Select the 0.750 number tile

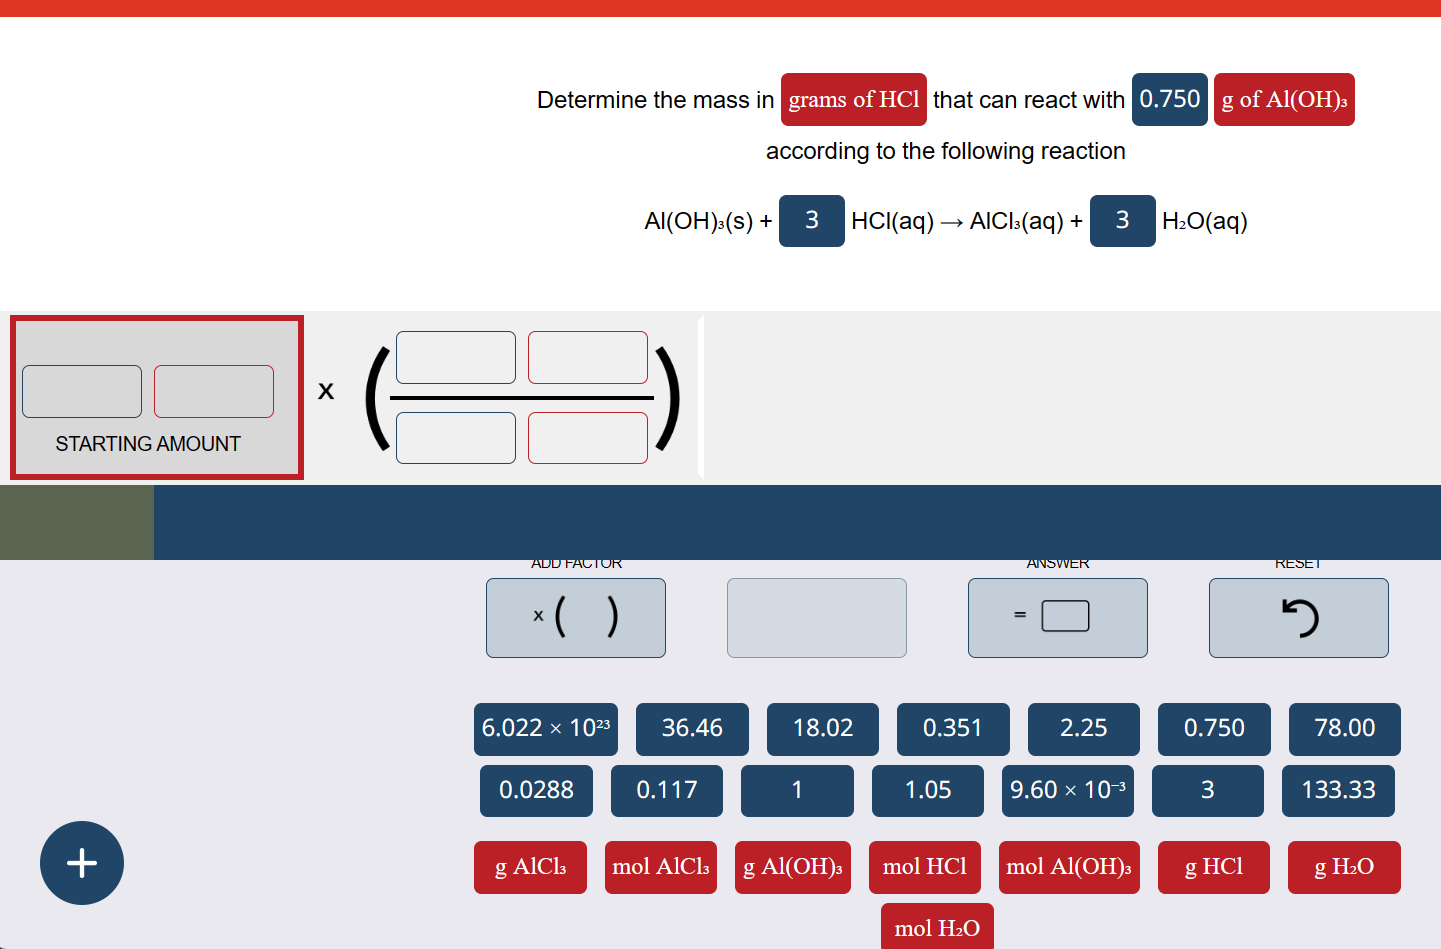[x=1213, y=729]
